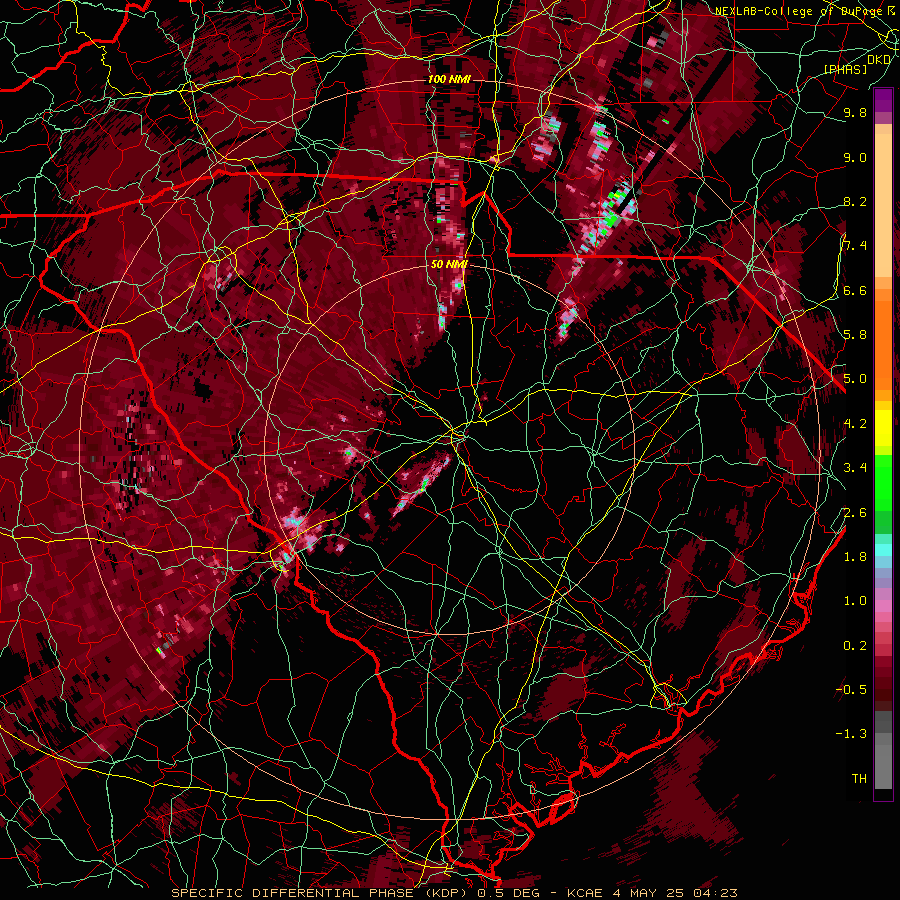Click the TH label on the color scale
The image size is (900, 900).
point(859,779)
